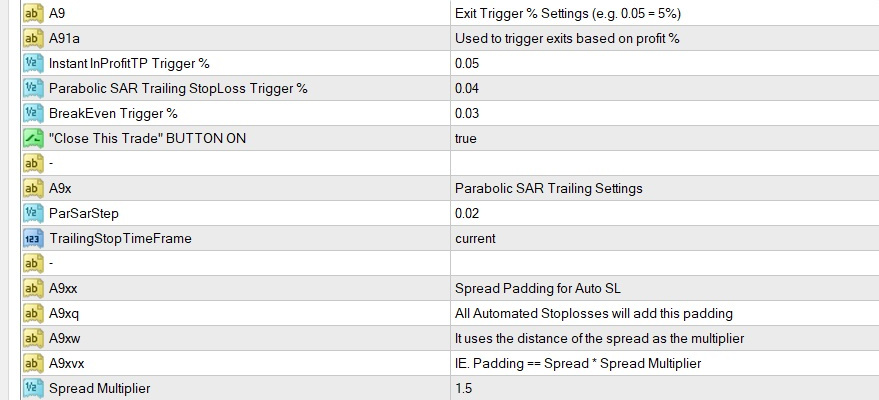The image size is (879, 400).
Task: Click the double-type icon beside Instant InProfitTP Trigger %
Action: pyautogui.click(x=31, y=63)
